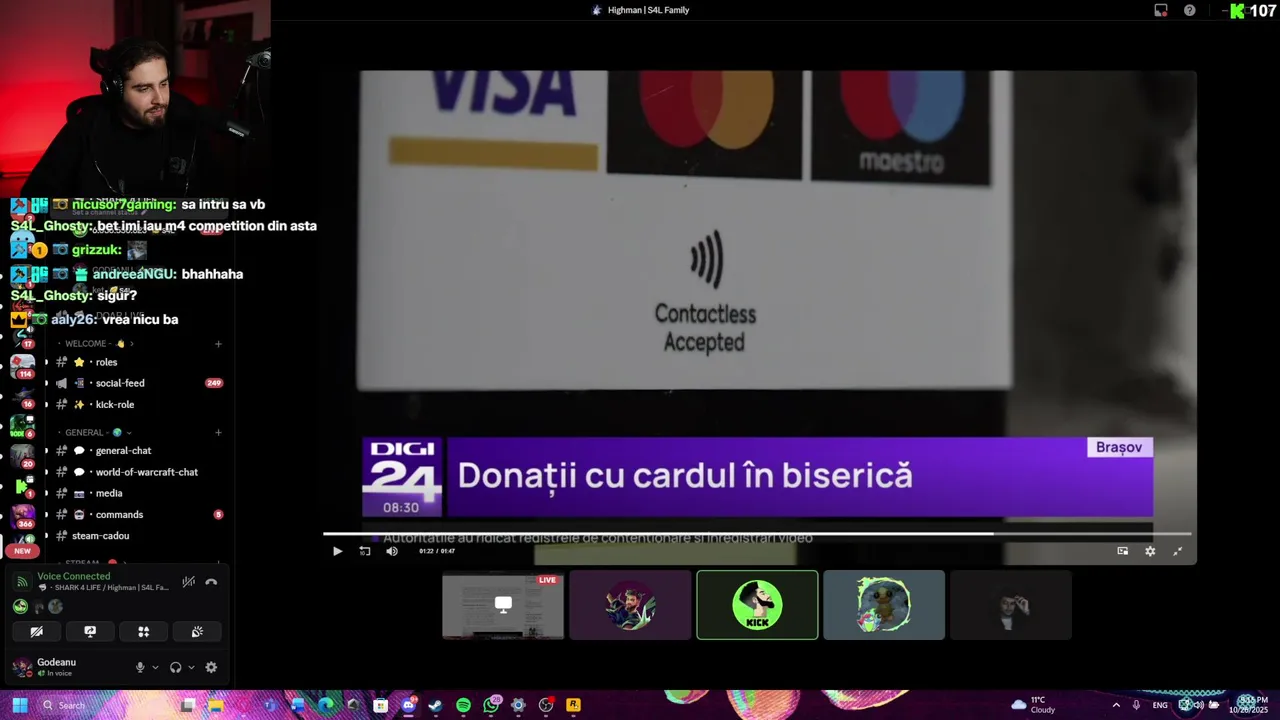Select the LIVE screen share thumbnail
Image resolution: width=1280 pixels, height=720 pixels.
(x=503, y=605)
